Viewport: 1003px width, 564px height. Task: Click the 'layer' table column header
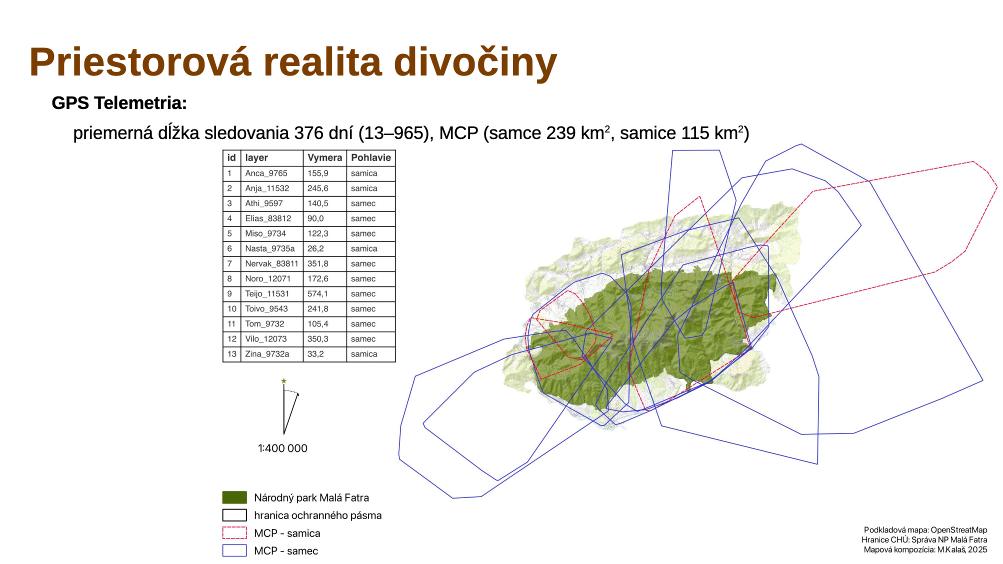click(x=272, y=158)
